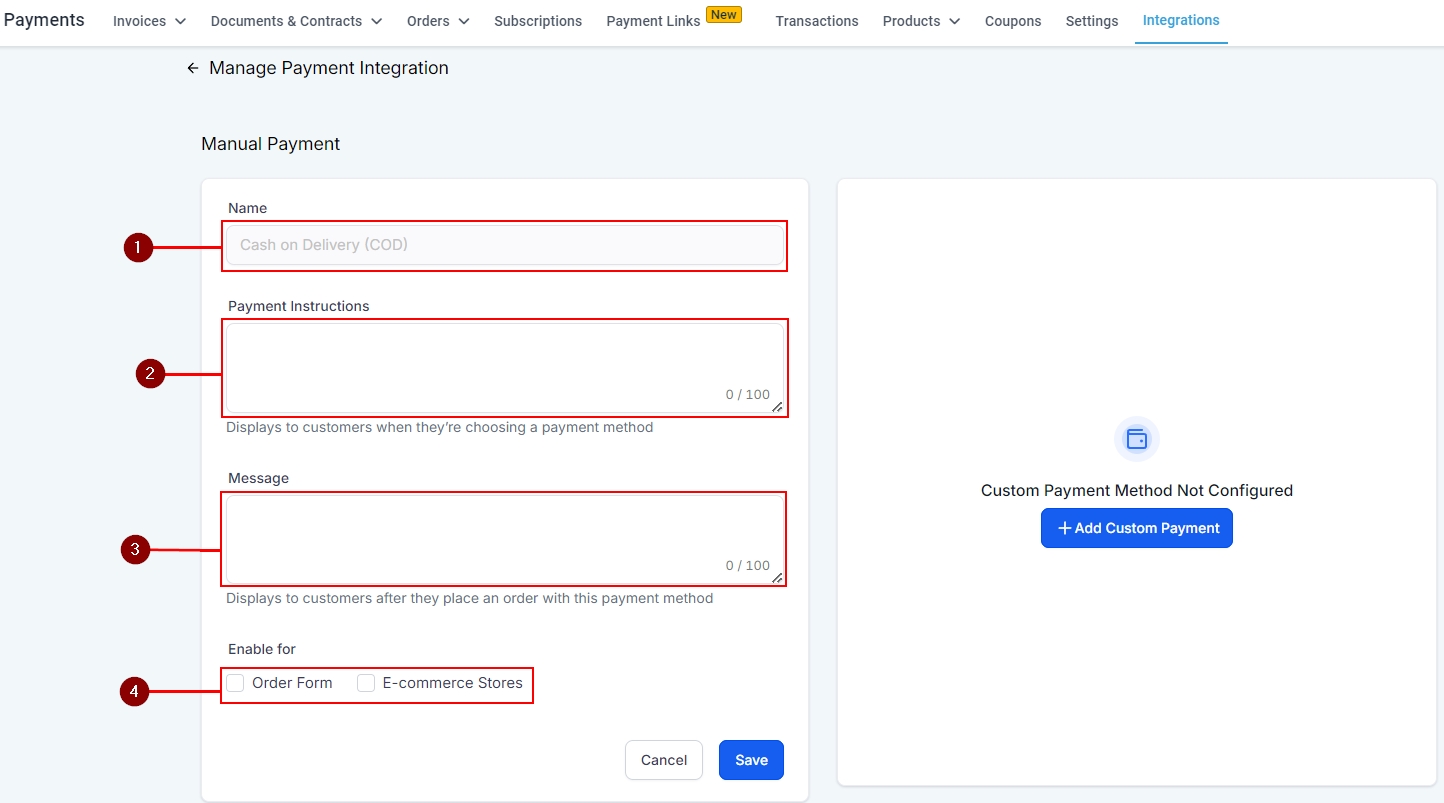Click the resize handle of Message box

777,578
